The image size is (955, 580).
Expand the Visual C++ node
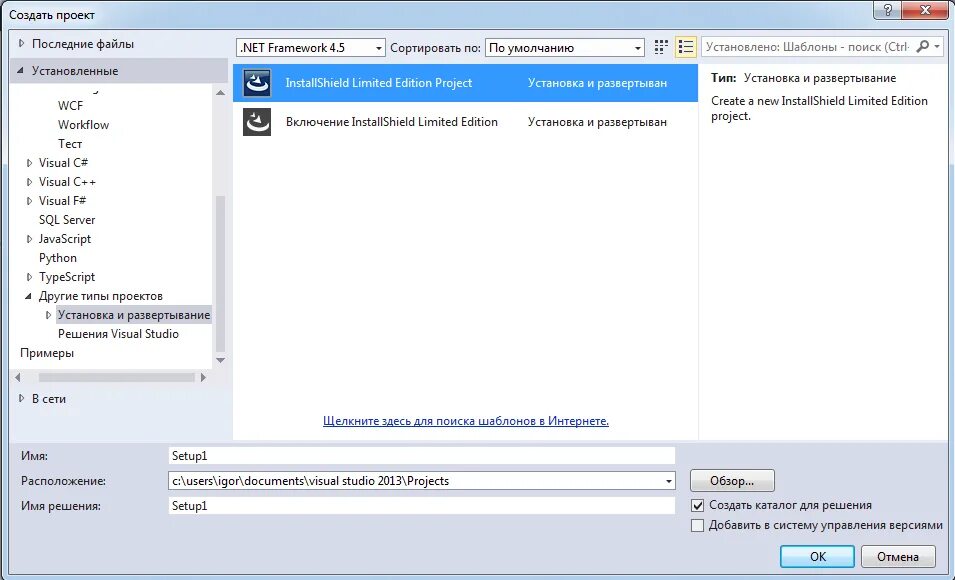pos(29,182)
